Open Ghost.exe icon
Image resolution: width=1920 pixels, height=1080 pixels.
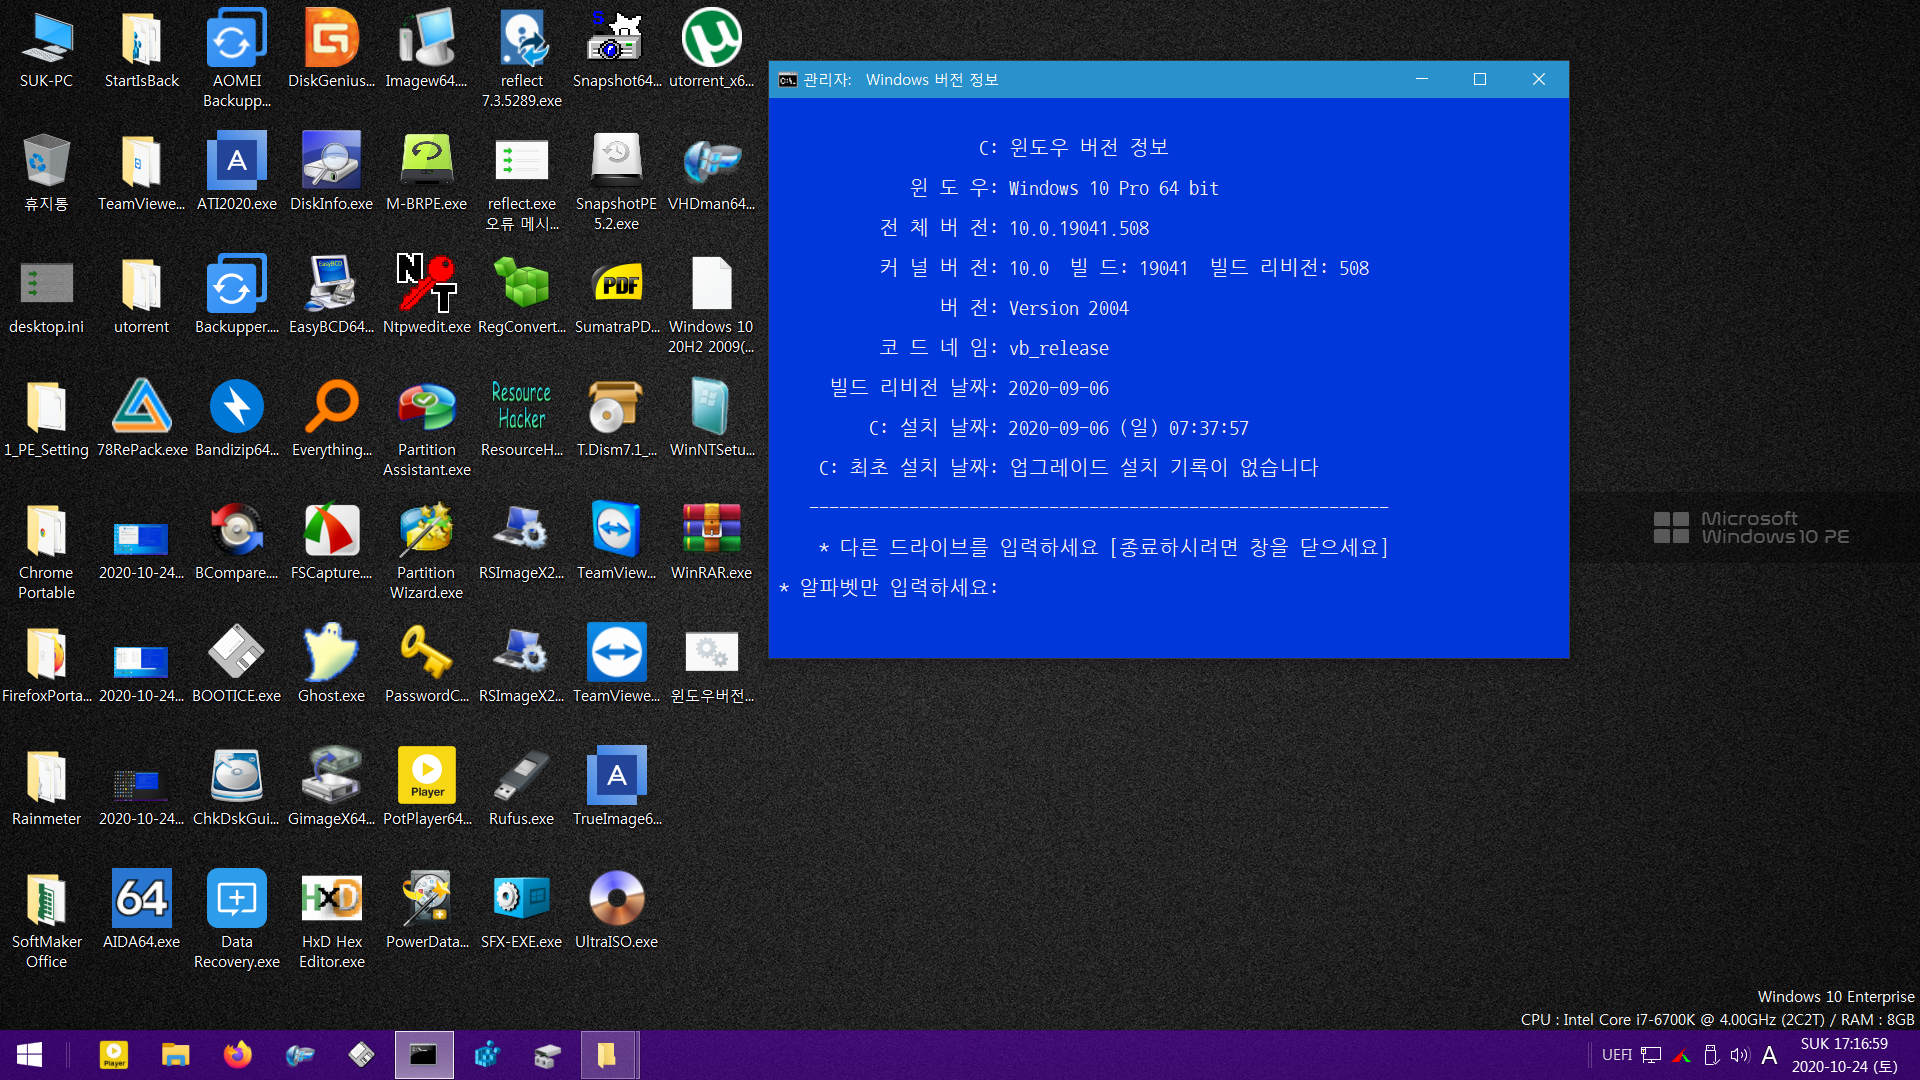pos(331,664)
